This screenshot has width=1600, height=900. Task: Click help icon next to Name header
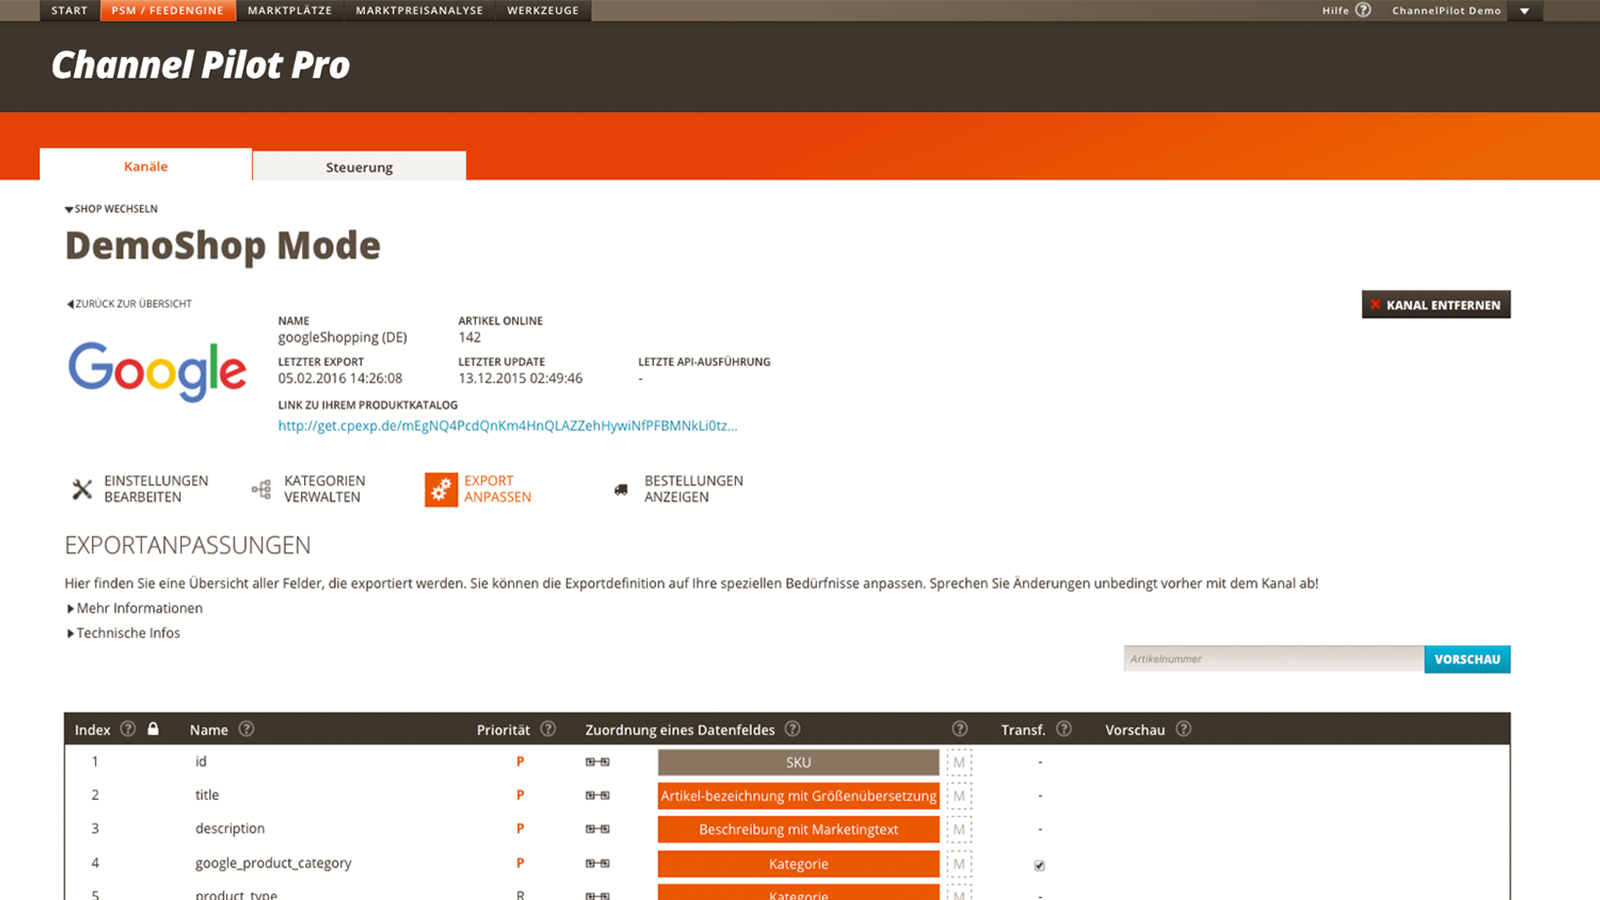tap(246, 729)
